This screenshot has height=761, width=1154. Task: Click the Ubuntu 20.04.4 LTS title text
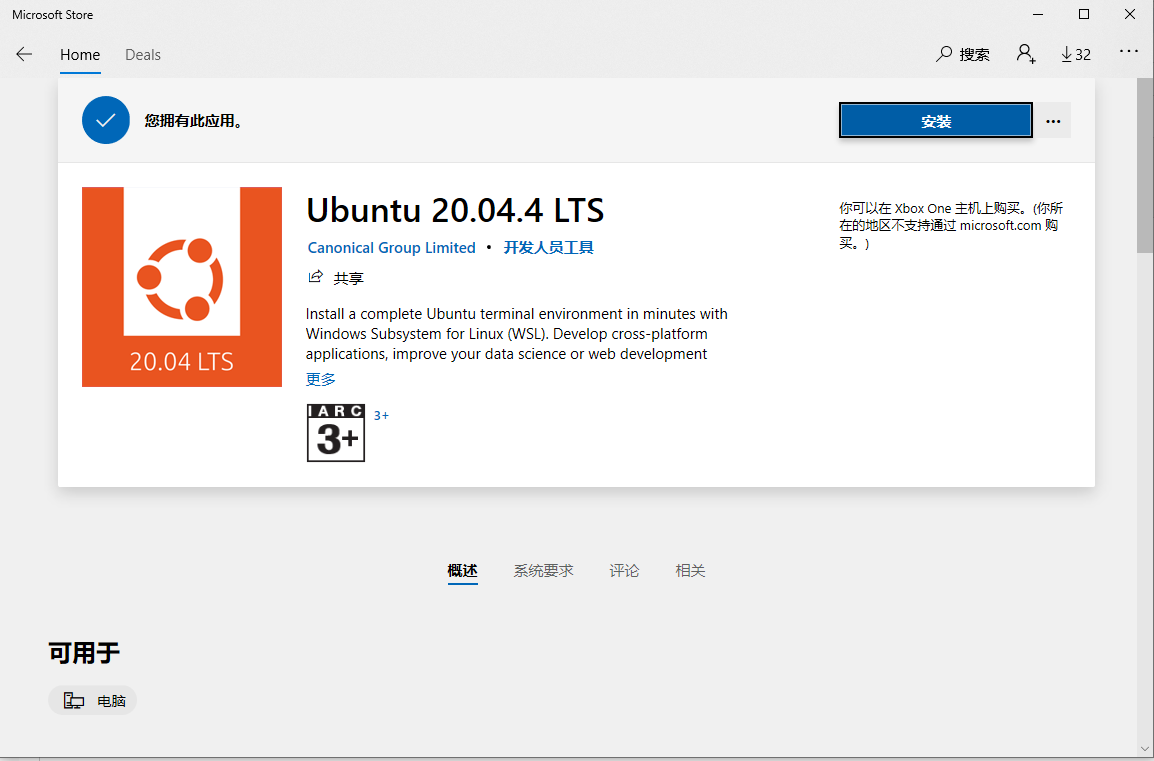click(x=455, y=210)
